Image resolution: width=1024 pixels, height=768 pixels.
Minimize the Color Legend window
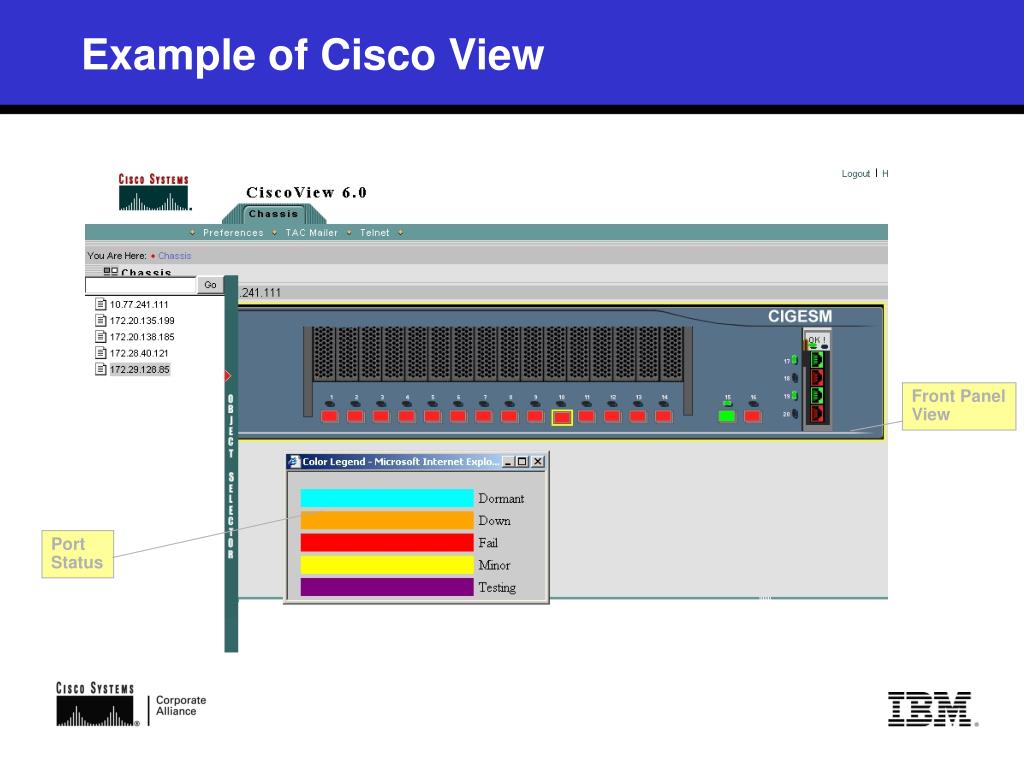click(508, 462)
